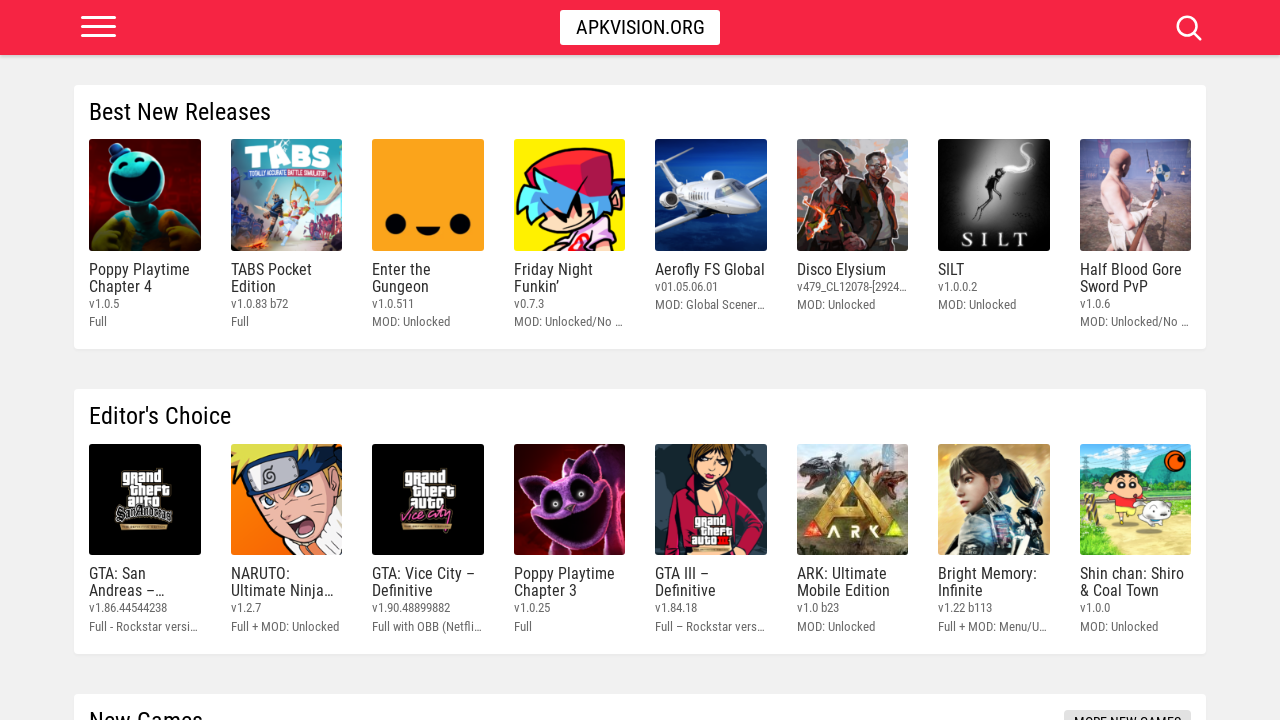1280x720 pixels.
Task: Click Half Blood Gore Sword PvP title
Action: (x=1131, y=278)
